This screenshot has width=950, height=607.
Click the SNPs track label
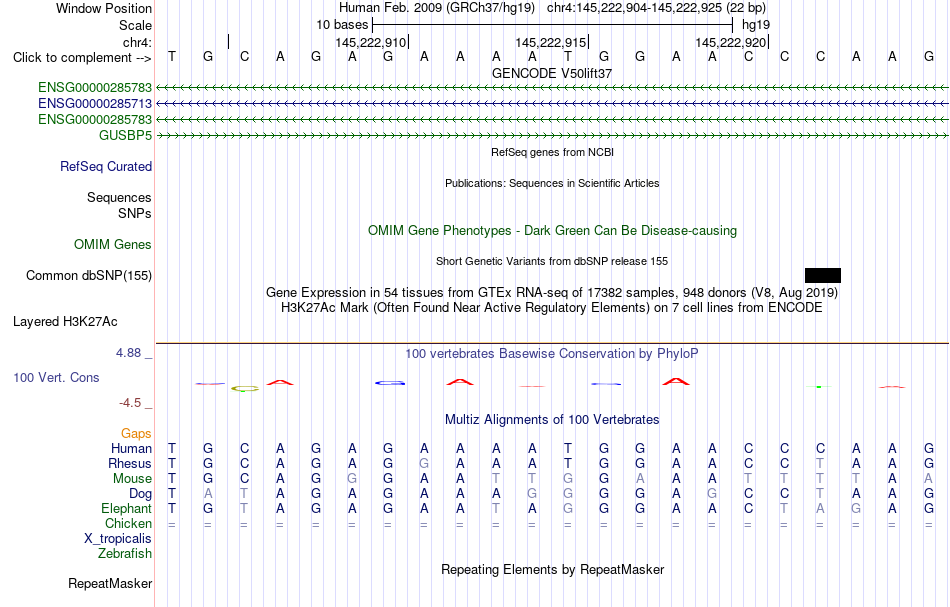click(135, 213)
